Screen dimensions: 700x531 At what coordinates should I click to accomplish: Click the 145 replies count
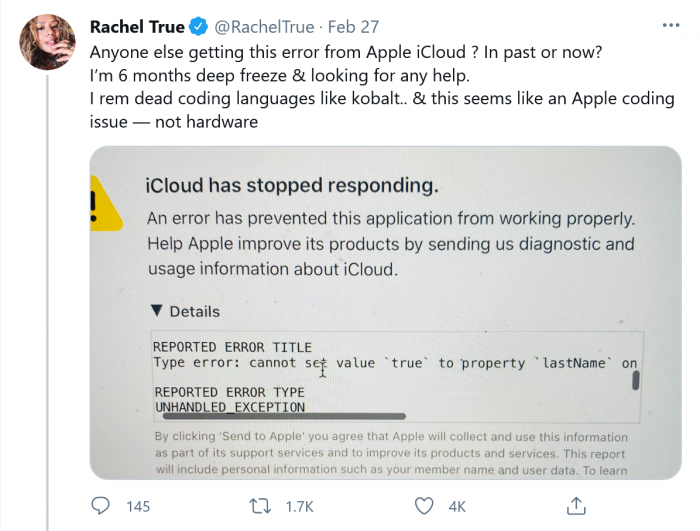pyautogui.click(x=138, y=506)
